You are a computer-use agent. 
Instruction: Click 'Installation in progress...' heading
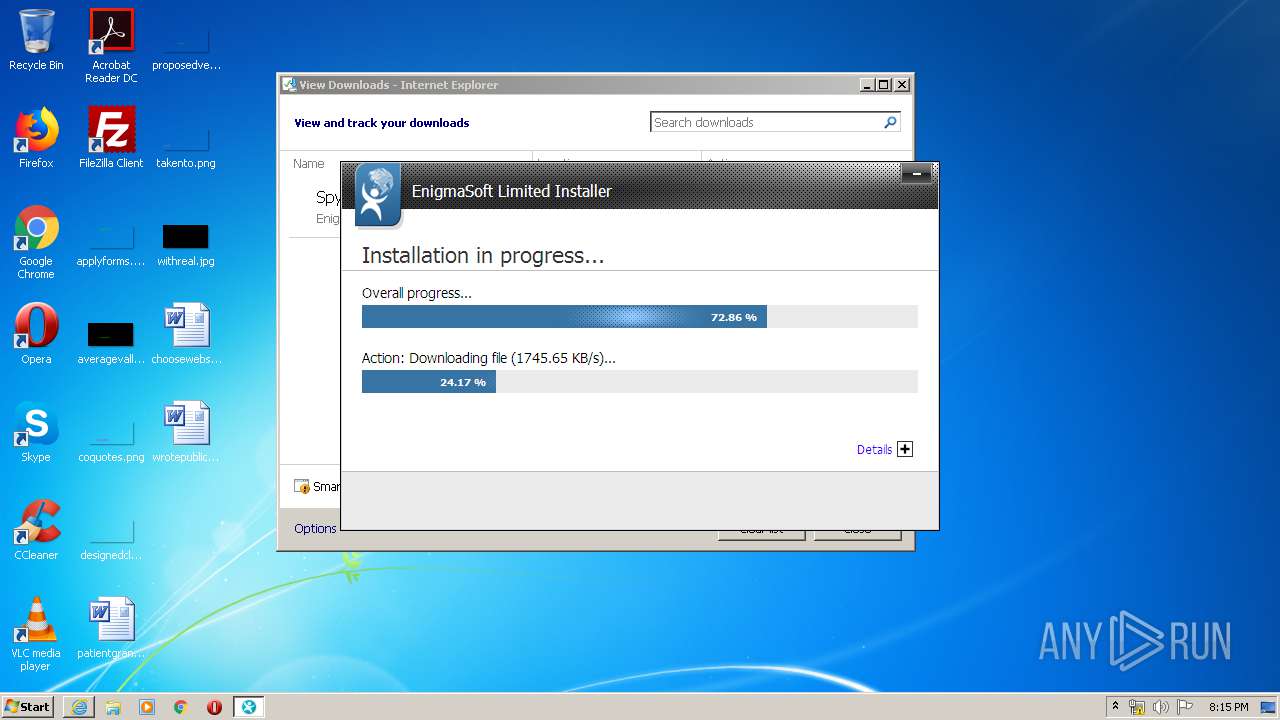tap(483, 256)
